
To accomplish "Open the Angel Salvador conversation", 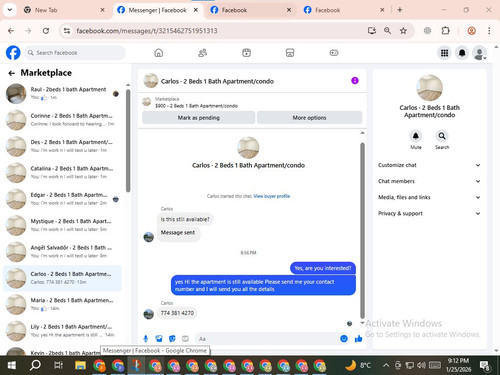I will [x=63, y=252].
